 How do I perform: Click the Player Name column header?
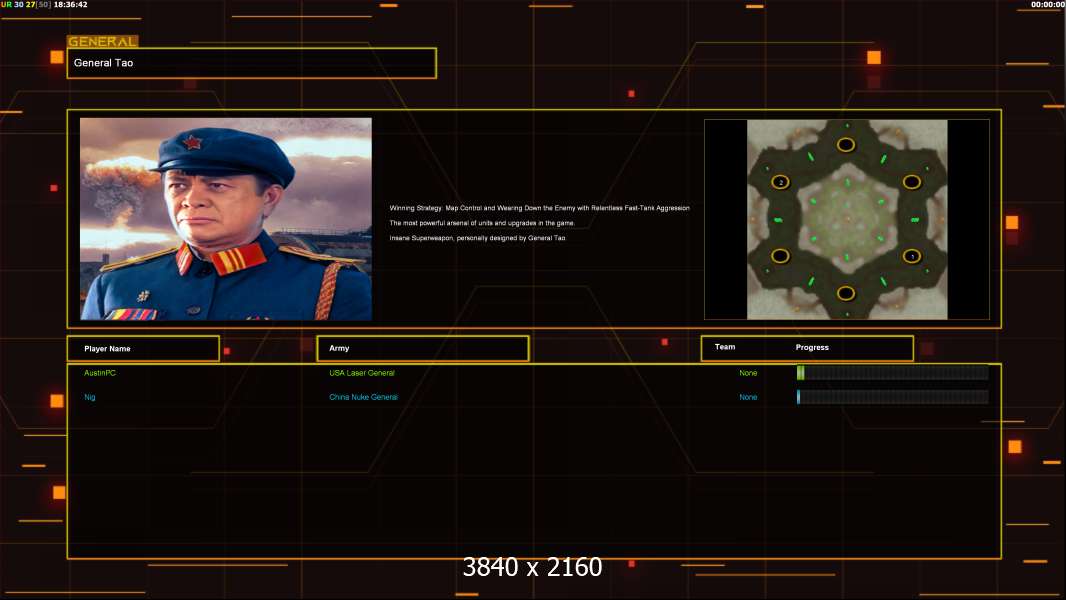point(143,349)
